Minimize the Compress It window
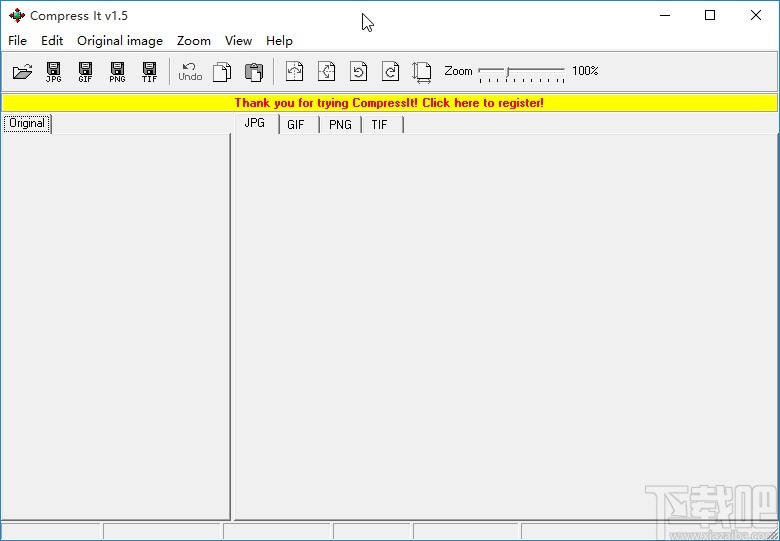This screenshot has width=780, height=541. coord(665,15)
